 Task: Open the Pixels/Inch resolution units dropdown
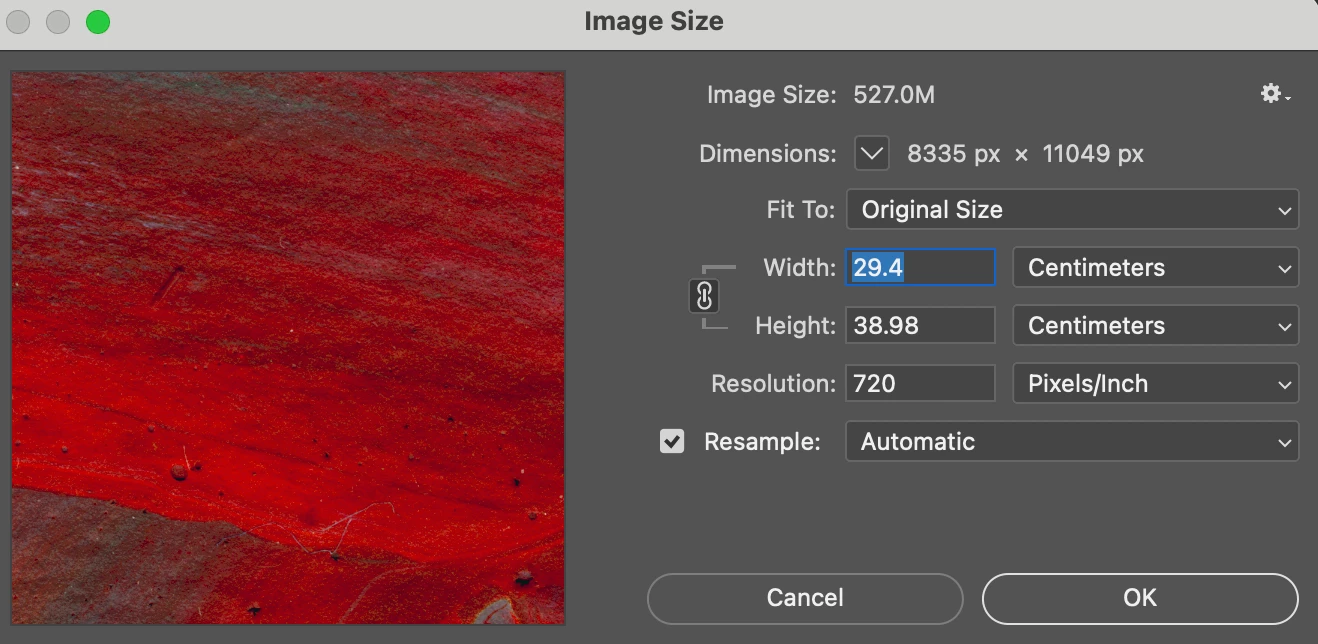(1156, 384)
